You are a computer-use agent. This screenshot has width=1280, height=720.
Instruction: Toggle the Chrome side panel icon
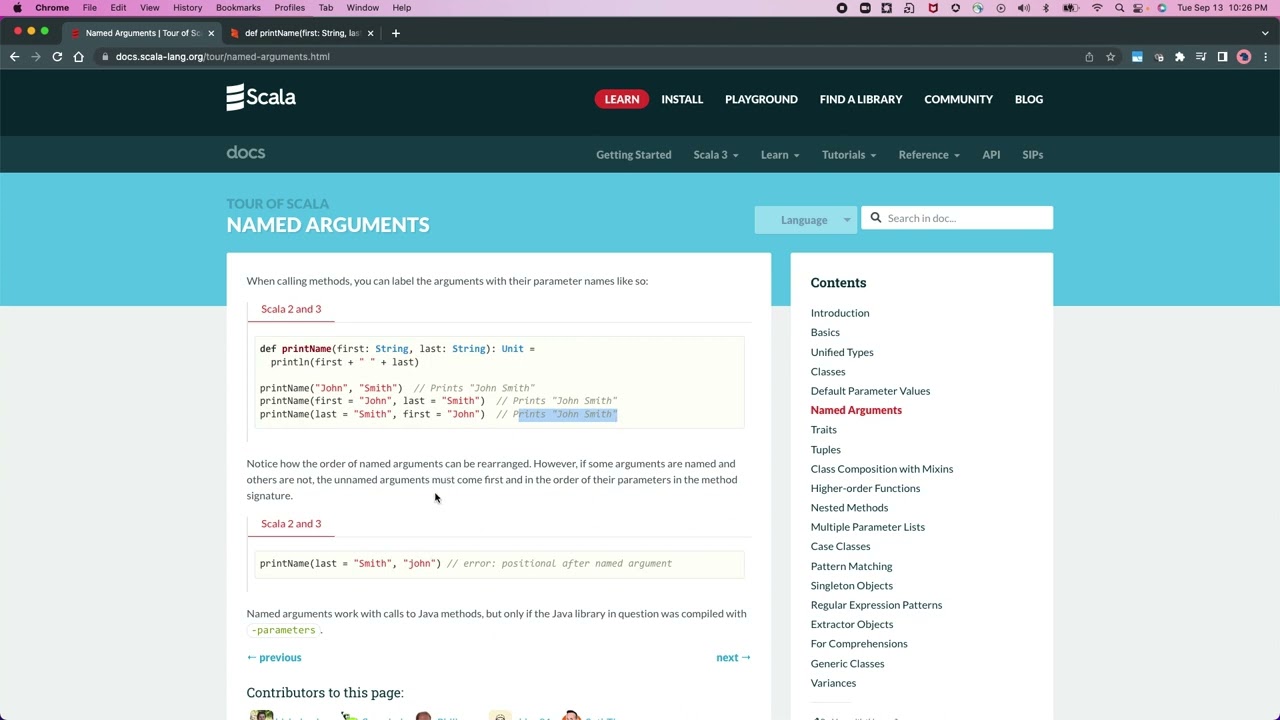click(x=1222, y=57)
